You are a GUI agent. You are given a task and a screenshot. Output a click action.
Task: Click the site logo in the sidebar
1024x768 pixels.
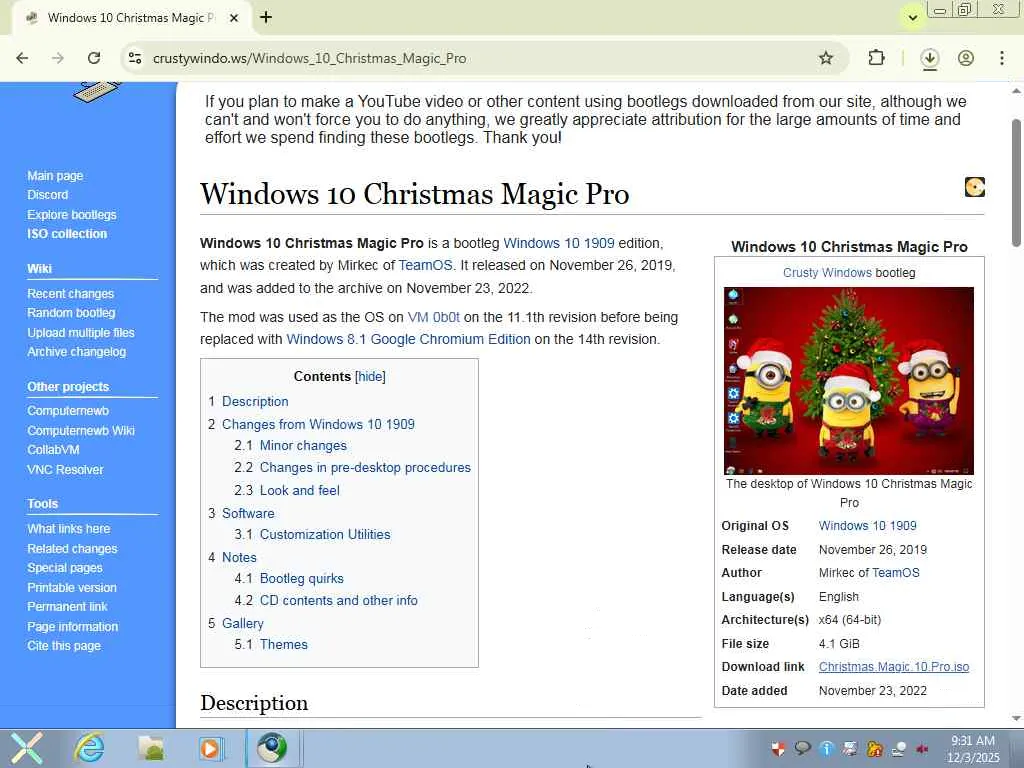point(97,91)
